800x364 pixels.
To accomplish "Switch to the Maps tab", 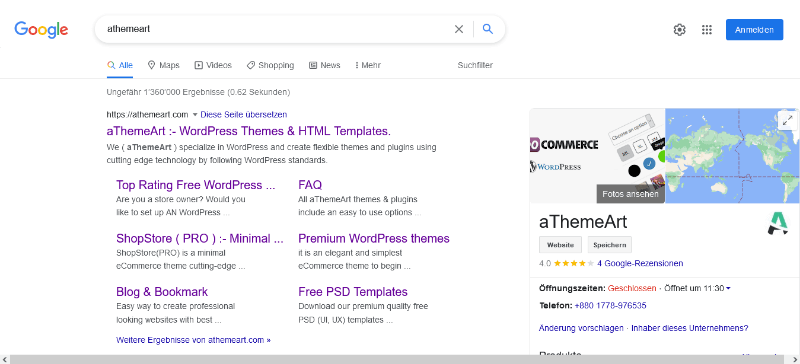I will pos(163,65).
